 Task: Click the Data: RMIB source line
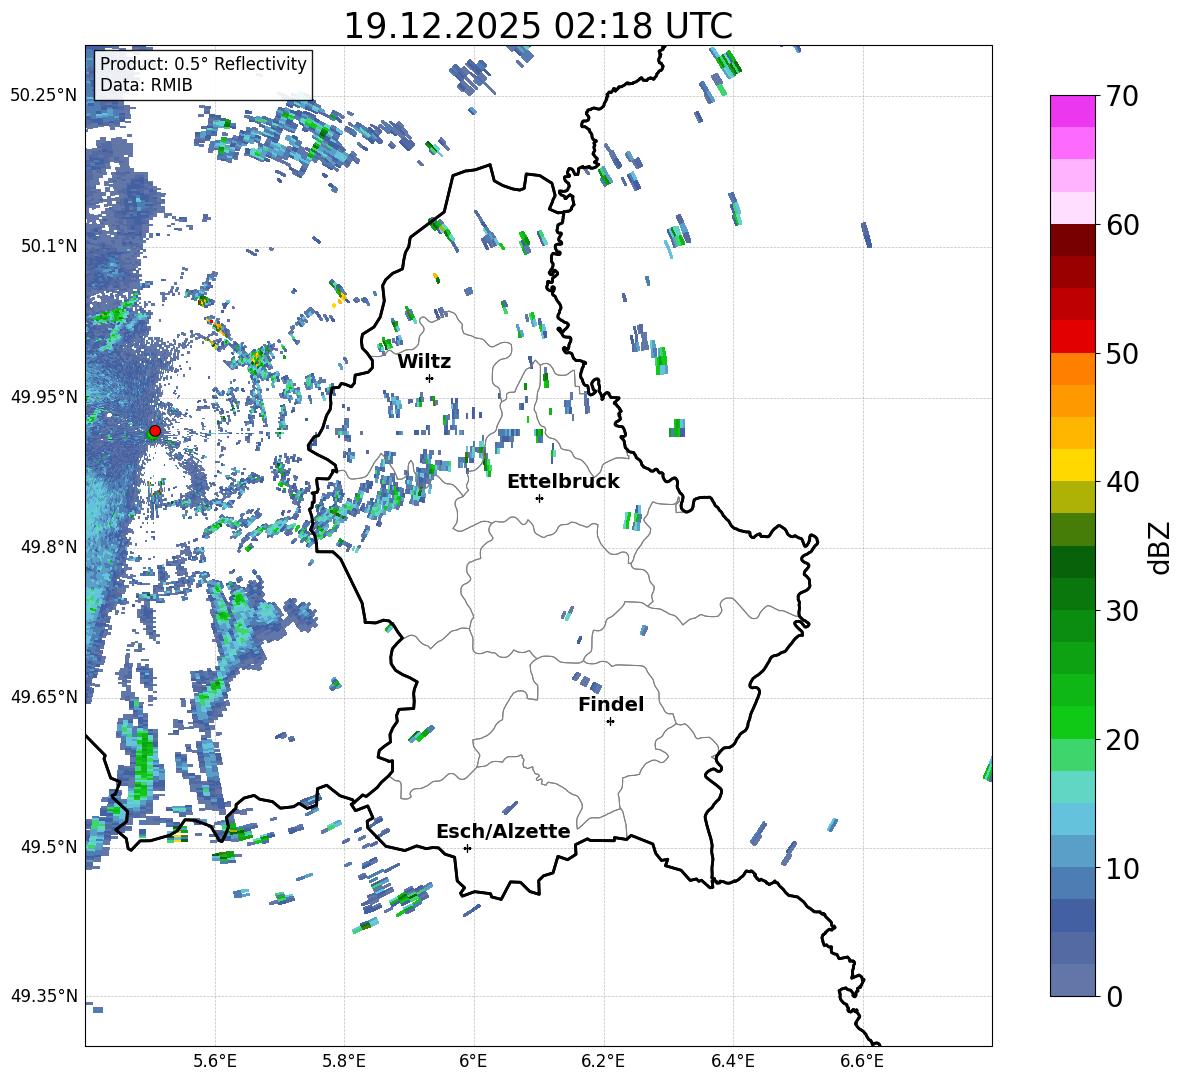146,85
